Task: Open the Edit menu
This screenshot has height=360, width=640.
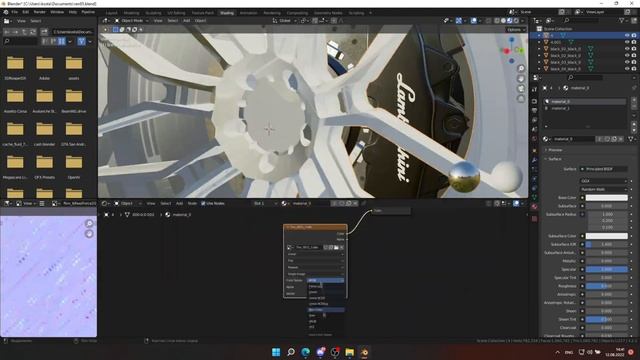Action: point(26,12)
